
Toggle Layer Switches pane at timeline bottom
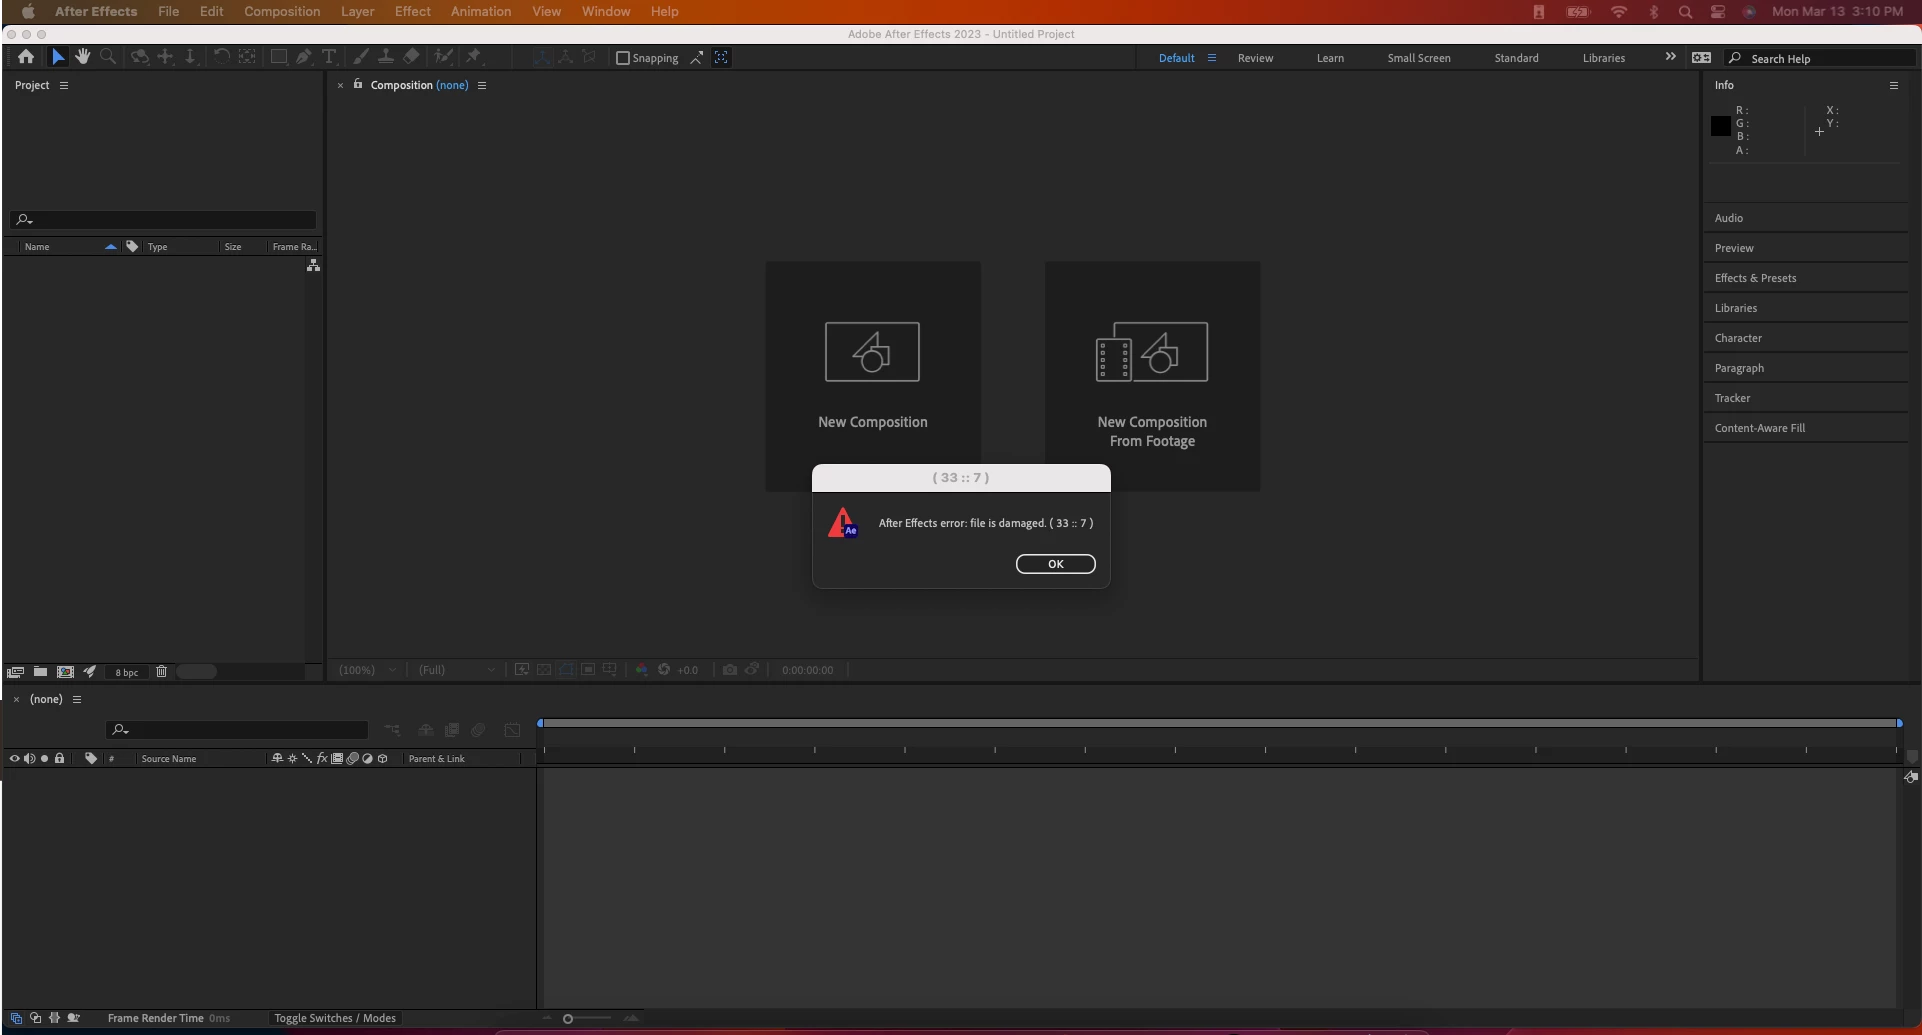(x=16, y=1018)
